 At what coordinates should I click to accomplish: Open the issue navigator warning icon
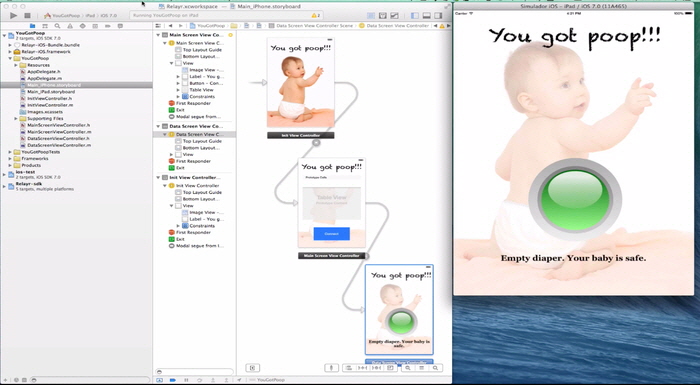point(70,26)
